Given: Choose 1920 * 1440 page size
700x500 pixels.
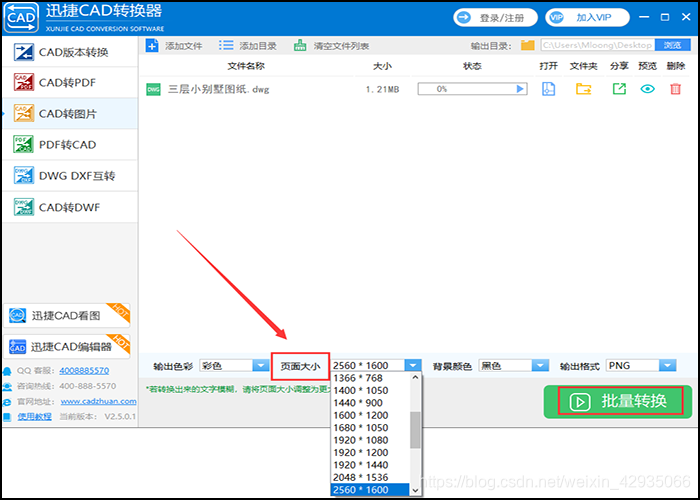Looking at the screenshot, I should click(x=370, y=465).
